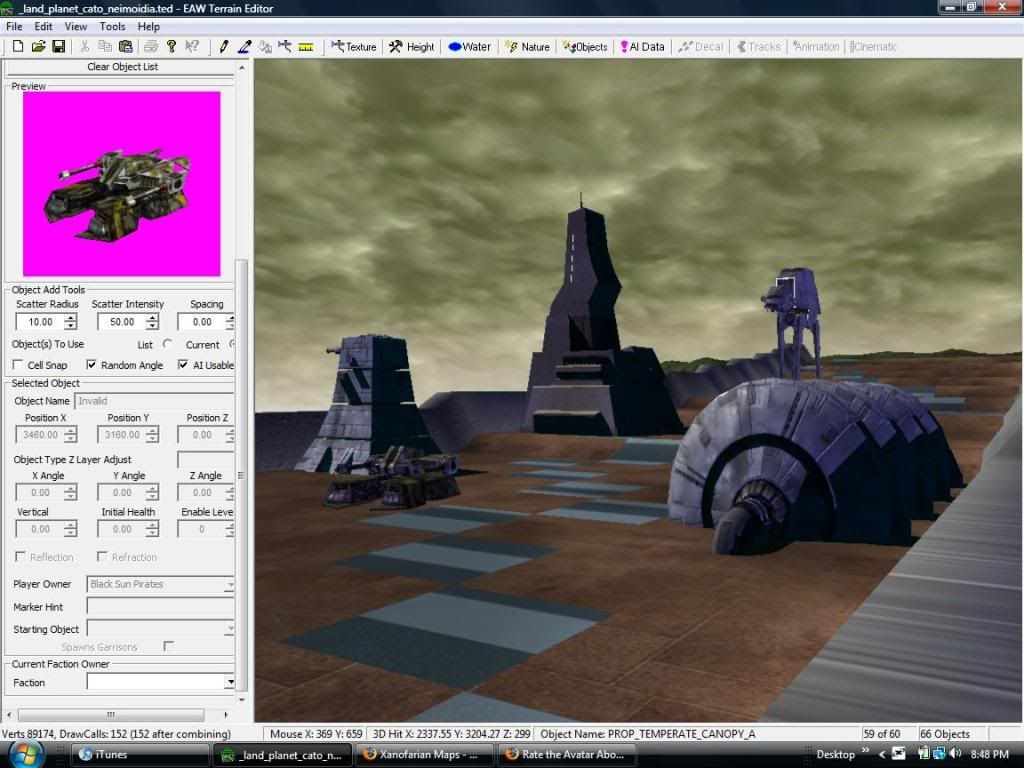Adjust the Position Y spinner

click(152, 434)
